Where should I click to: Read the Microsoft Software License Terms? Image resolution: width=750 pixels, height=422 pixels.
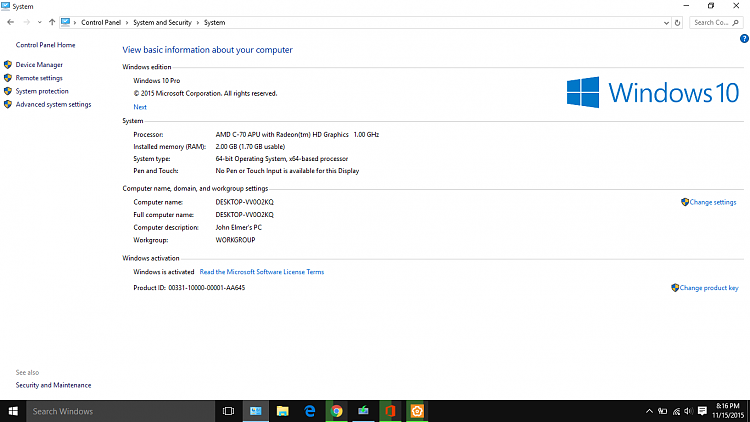(x=262, y=272)
